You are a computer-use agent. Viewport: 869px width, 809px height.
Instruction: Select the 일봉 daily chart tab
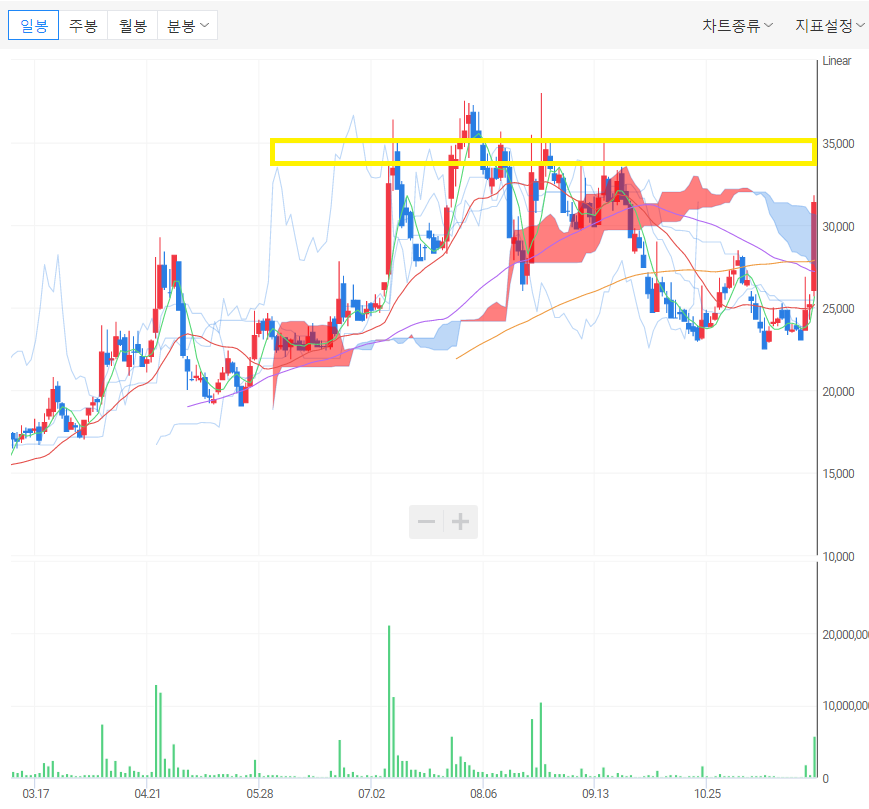[x=33, y=25]
